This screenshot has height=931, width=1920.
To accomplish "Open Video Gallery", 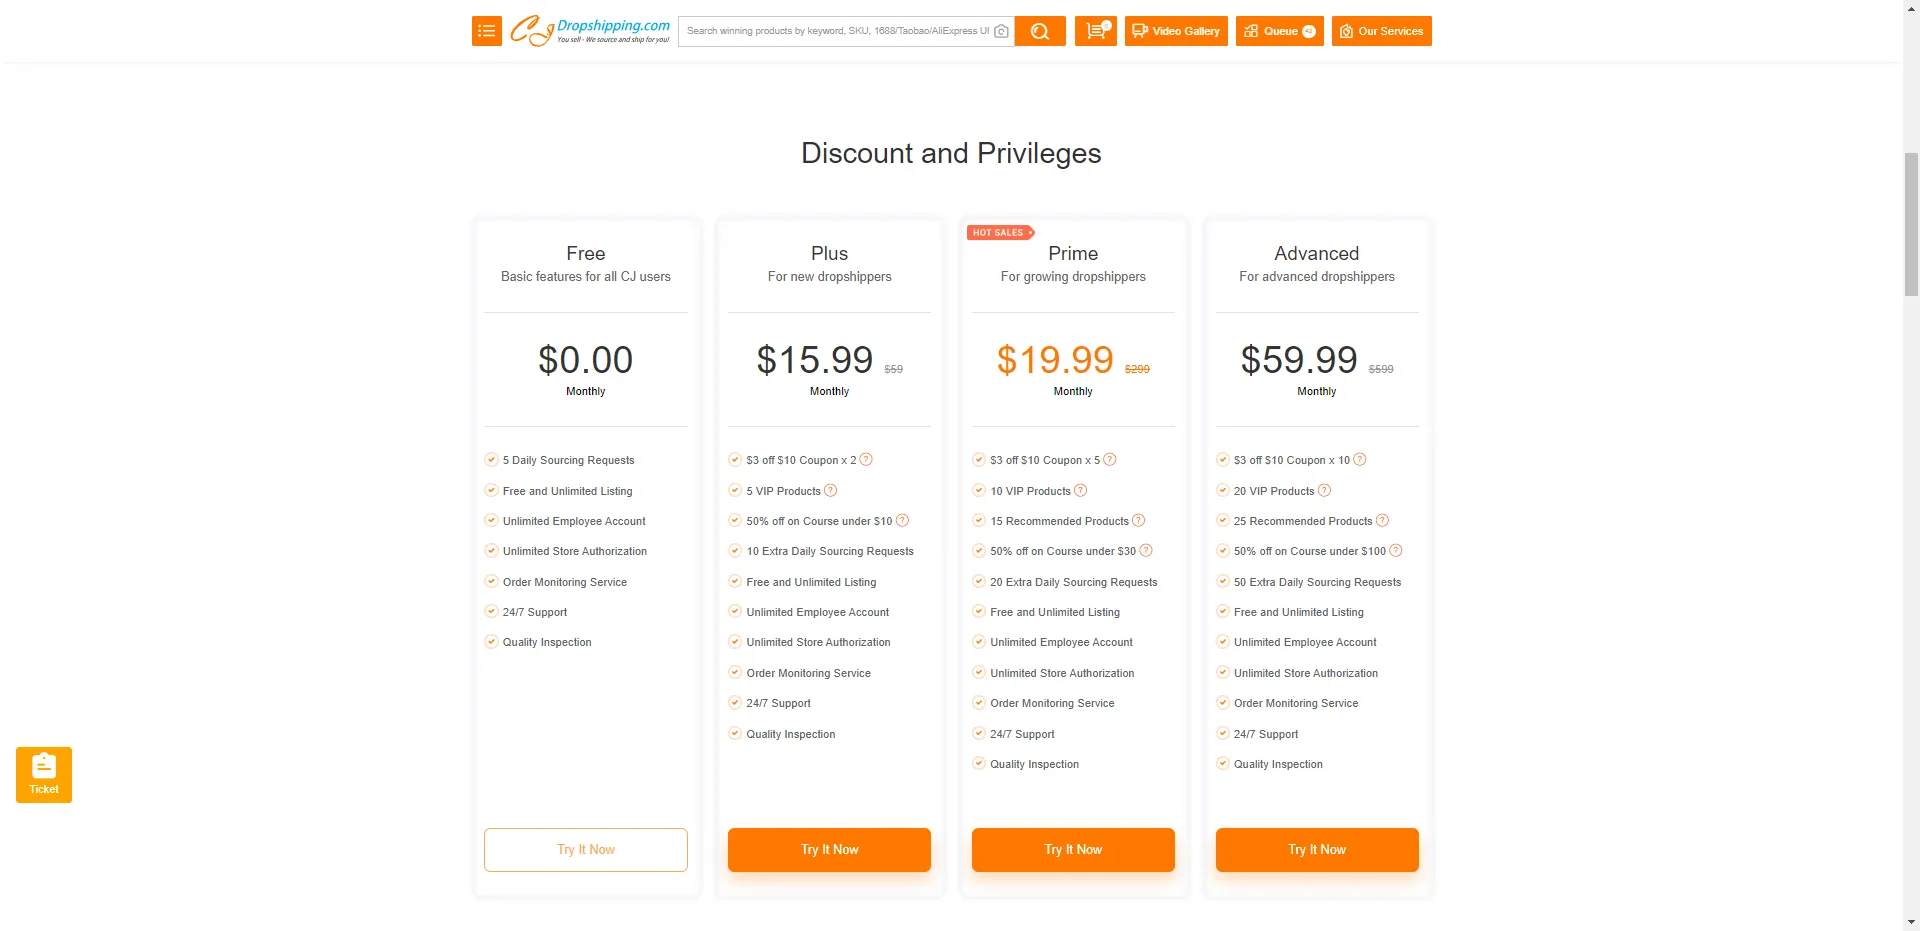I will tap(1176, 31).
